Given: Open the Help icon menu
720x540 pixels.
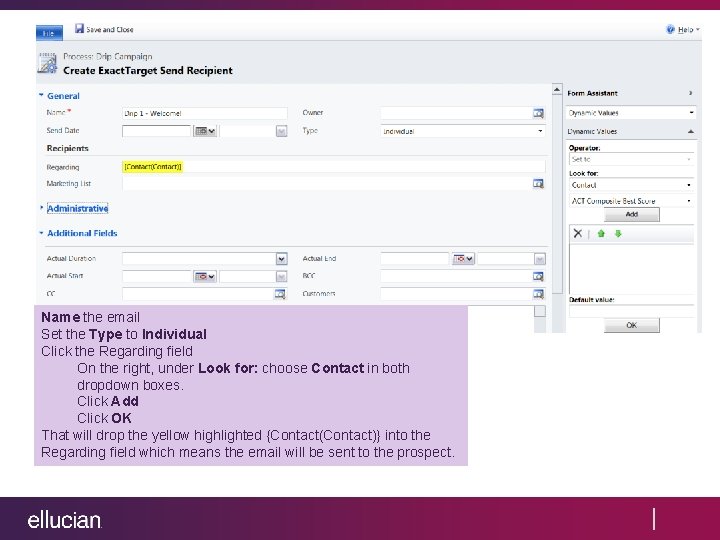Looking at the screenshot, I should click(670, 29).
